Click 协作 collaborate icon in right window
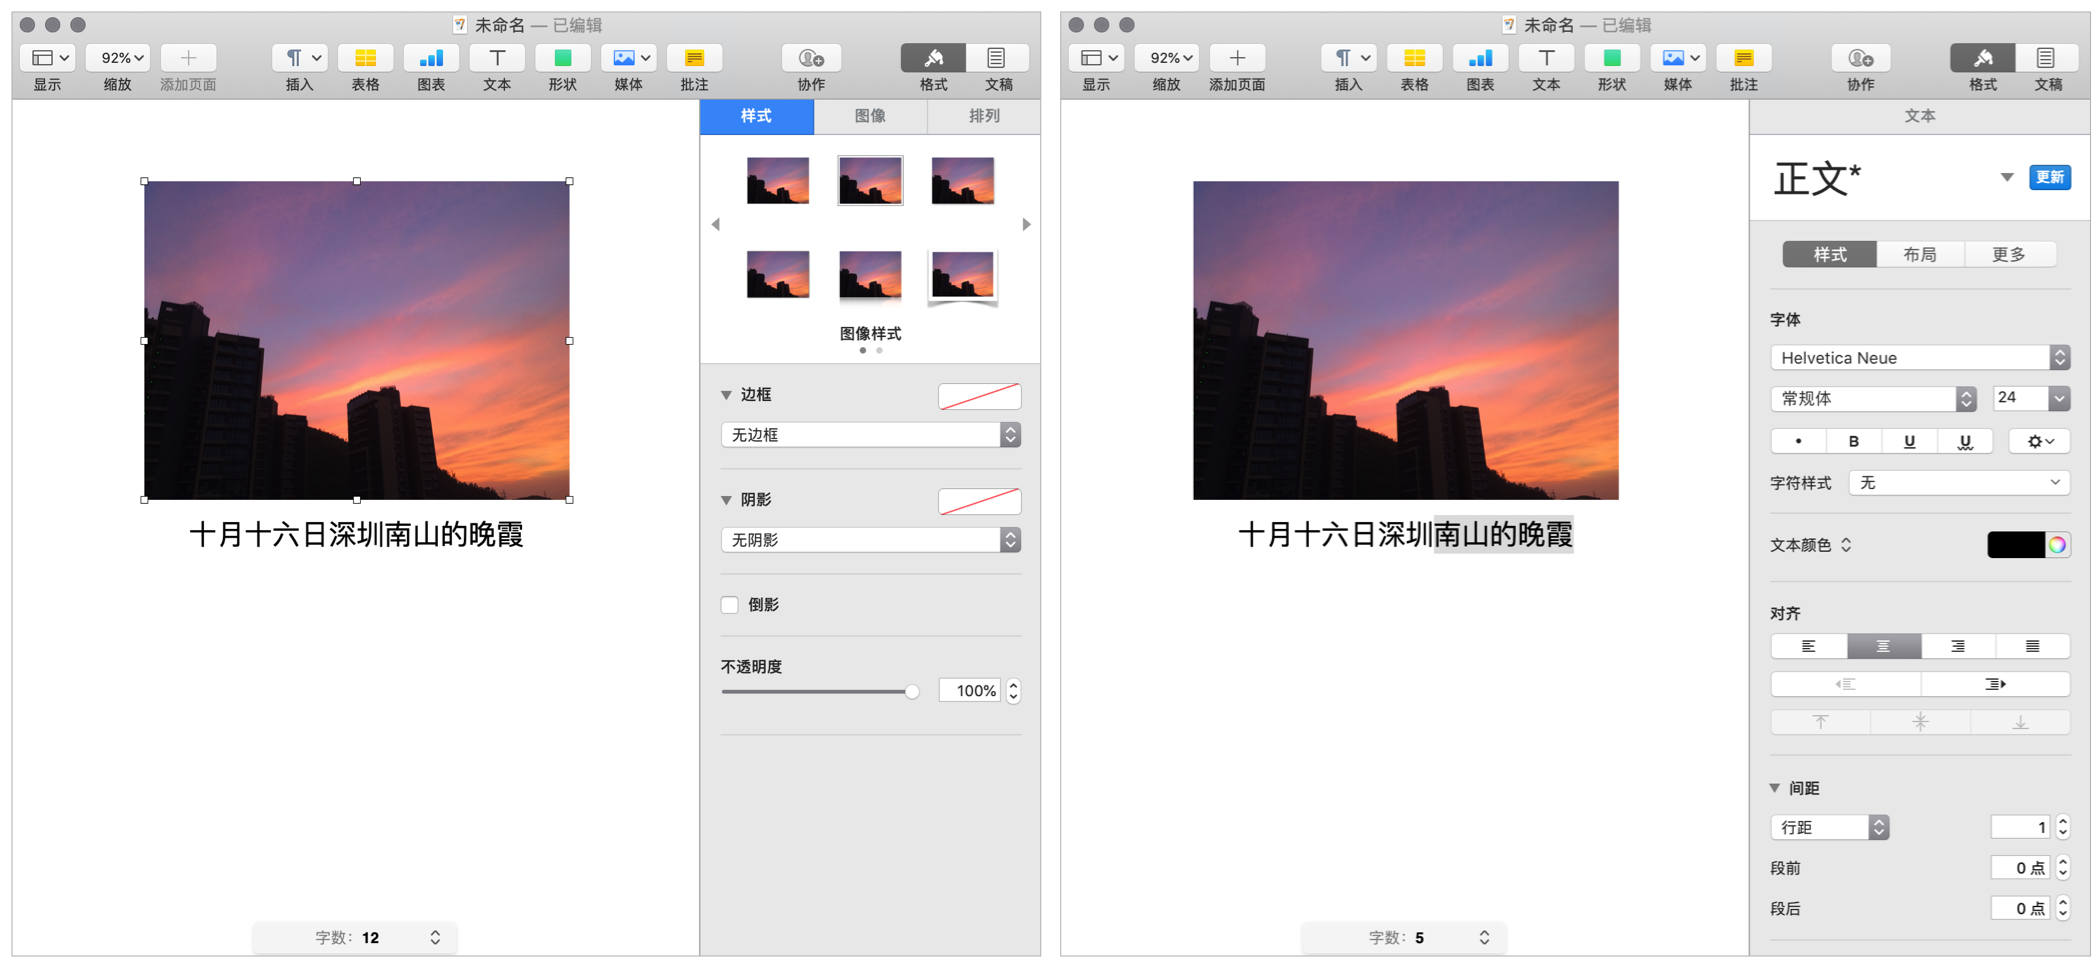Image resolution: width=2100 pixels, height=964 pixels. pyautogui.click(x=1860, y=58)
